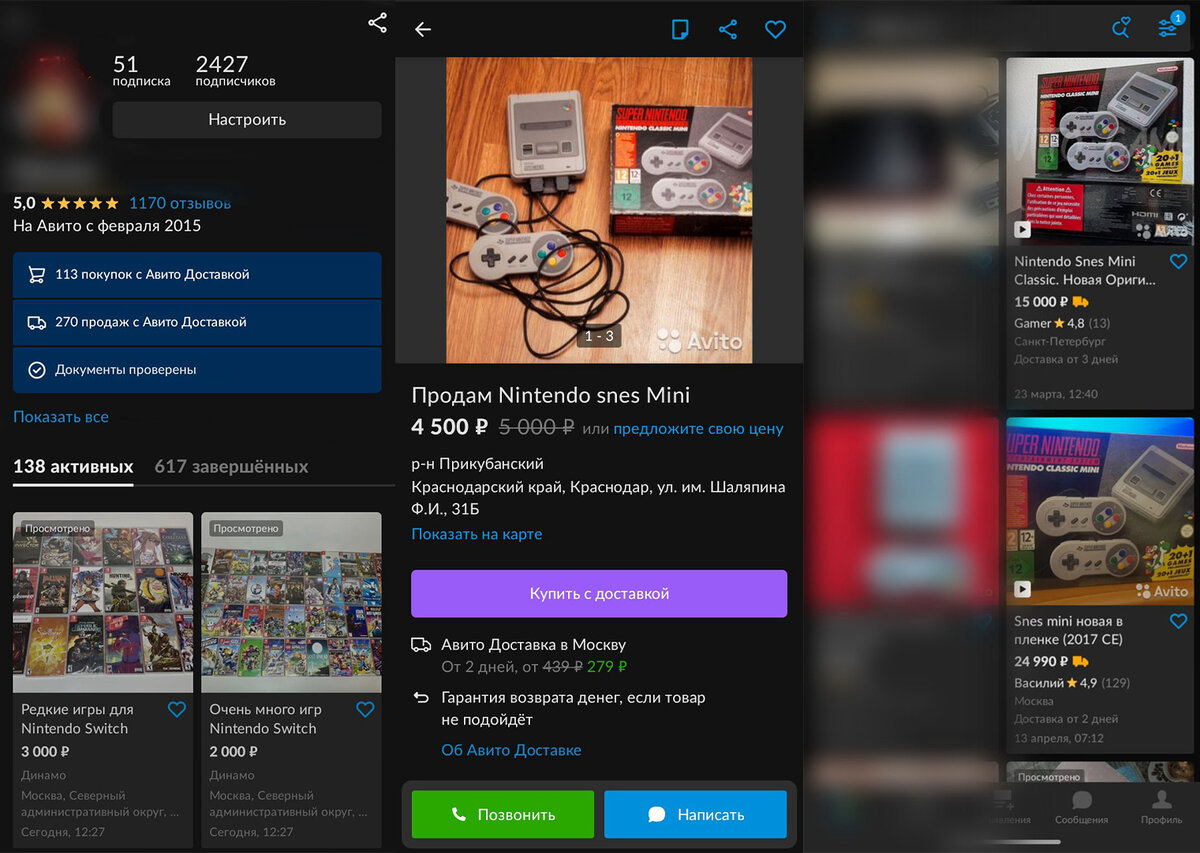Click the price 15 000 ₽
1200x853 pixels.
[x=1041, y=301]
